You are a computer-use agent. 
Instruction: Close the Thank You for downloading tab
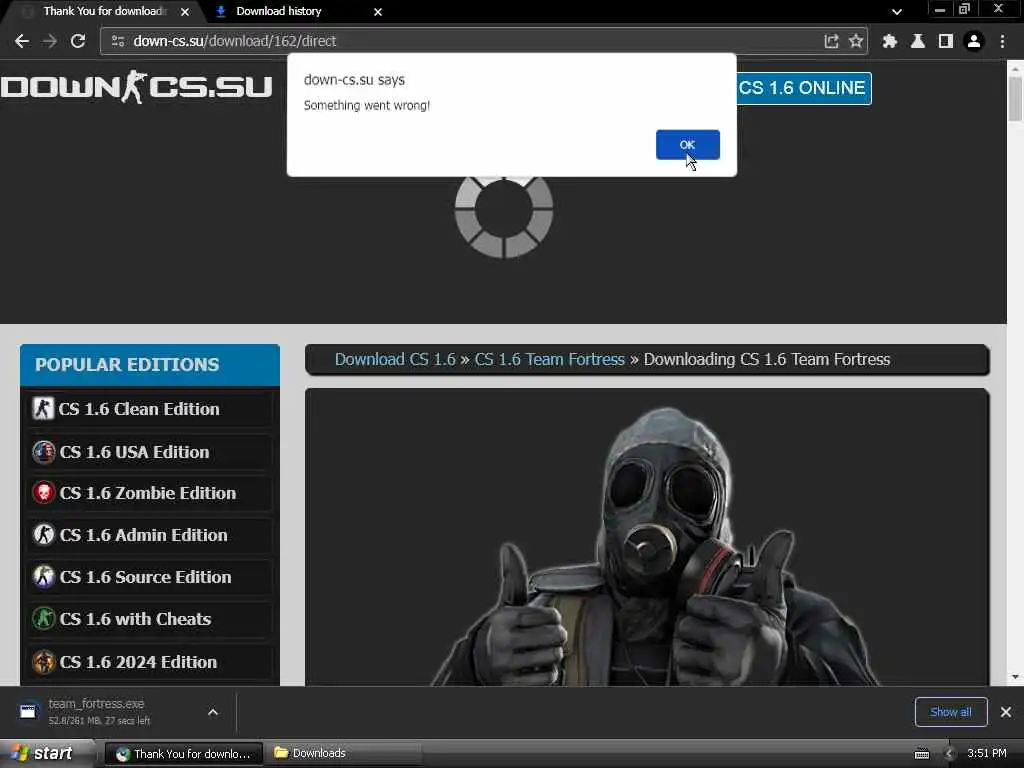coord(185,12)
